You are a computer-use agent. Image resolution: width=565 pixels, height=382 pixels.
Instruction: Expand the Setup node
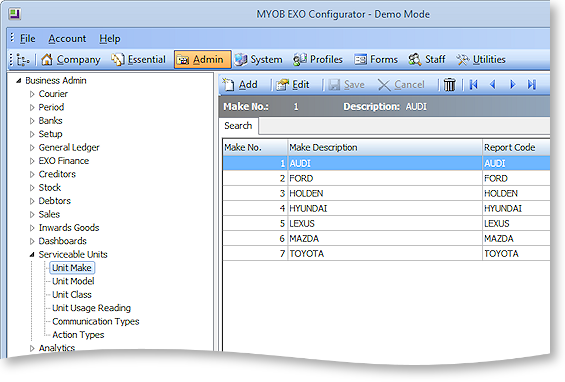[32, 134]
